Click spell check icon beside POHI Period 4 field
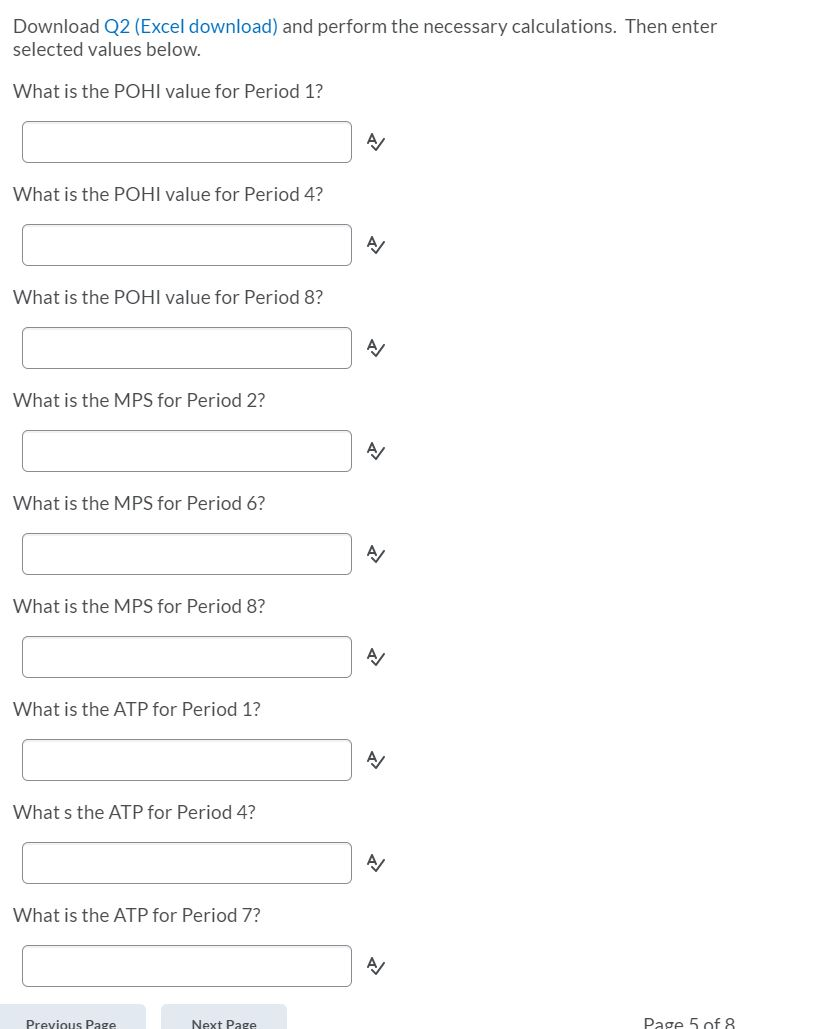819x1029 pixels. [374, 245]
